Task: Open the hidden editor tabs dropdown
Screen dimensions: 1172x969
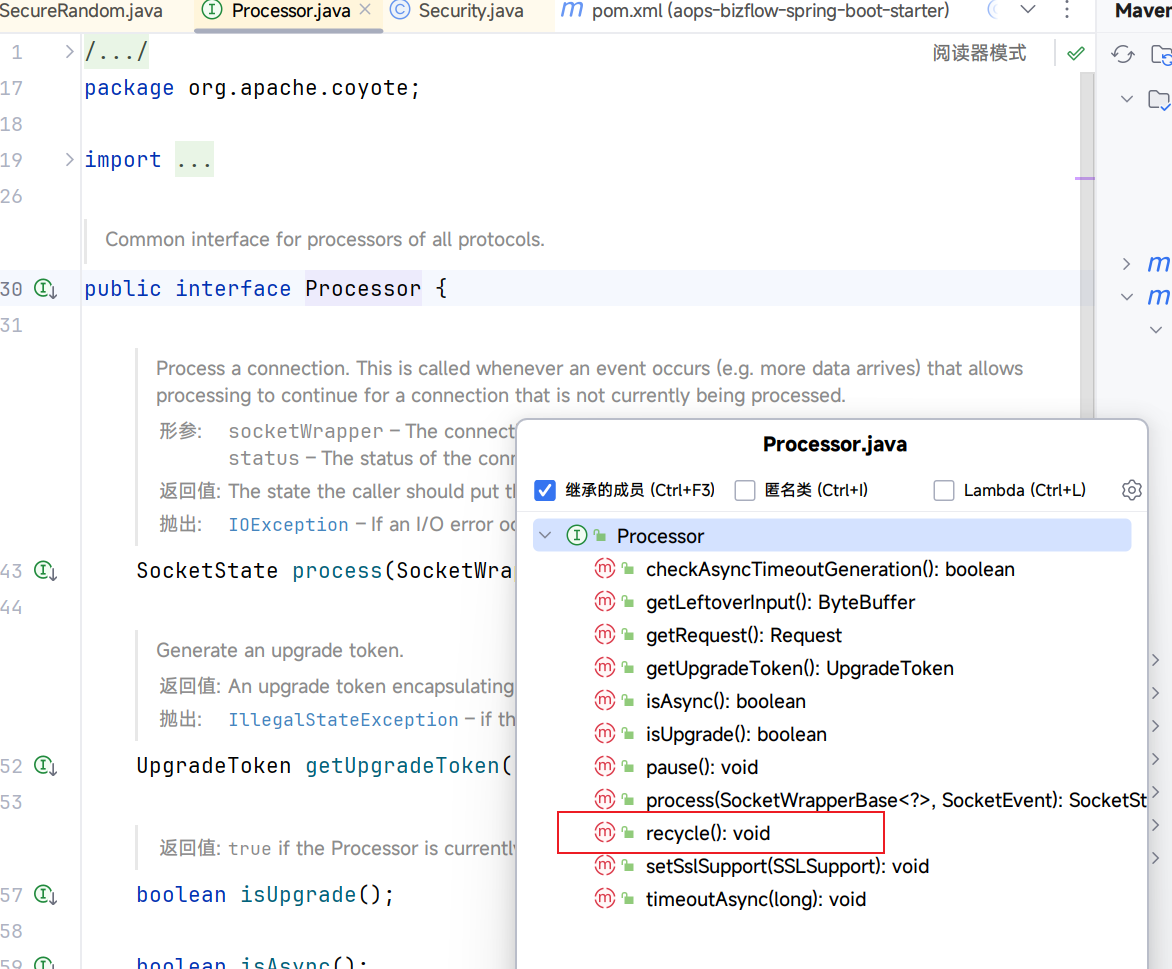Action: point(1028,10)
